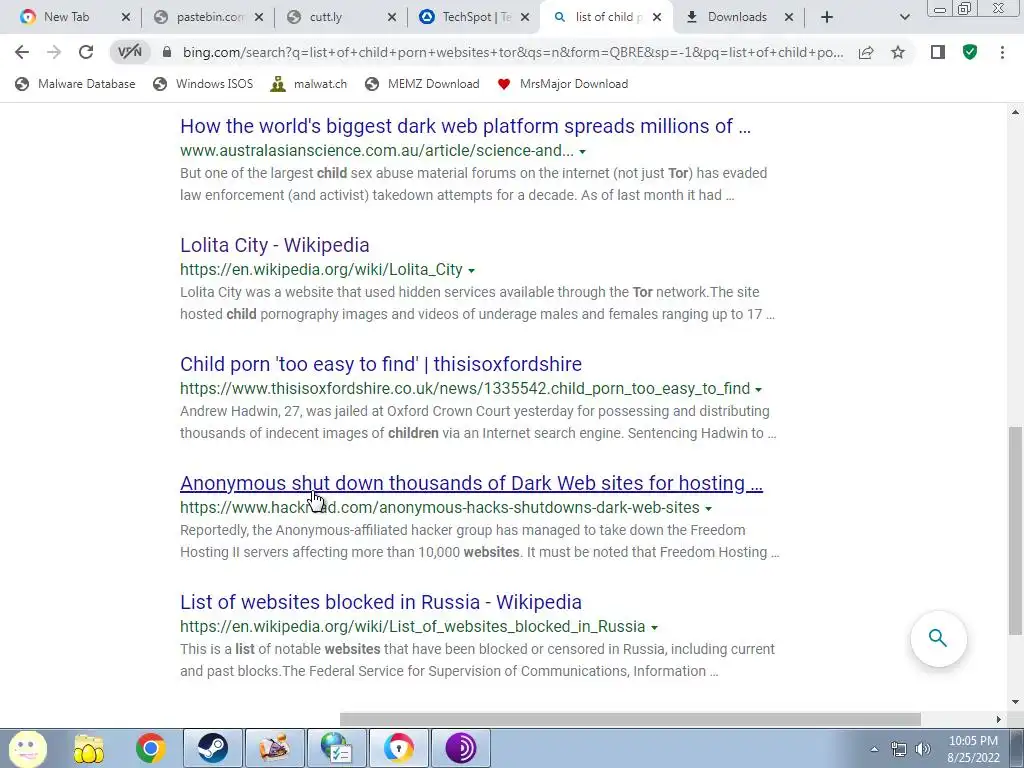Open the three-dot browser menu

pos(1002,52)
